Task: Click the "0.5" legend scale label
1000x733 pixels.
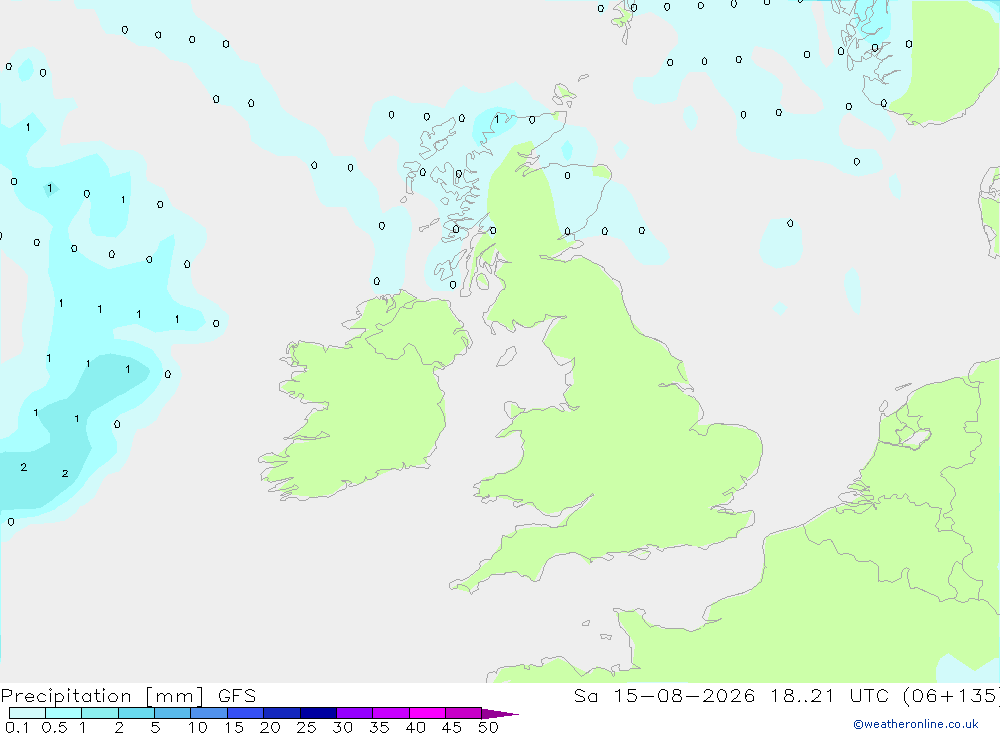Action: pos(54,727)
